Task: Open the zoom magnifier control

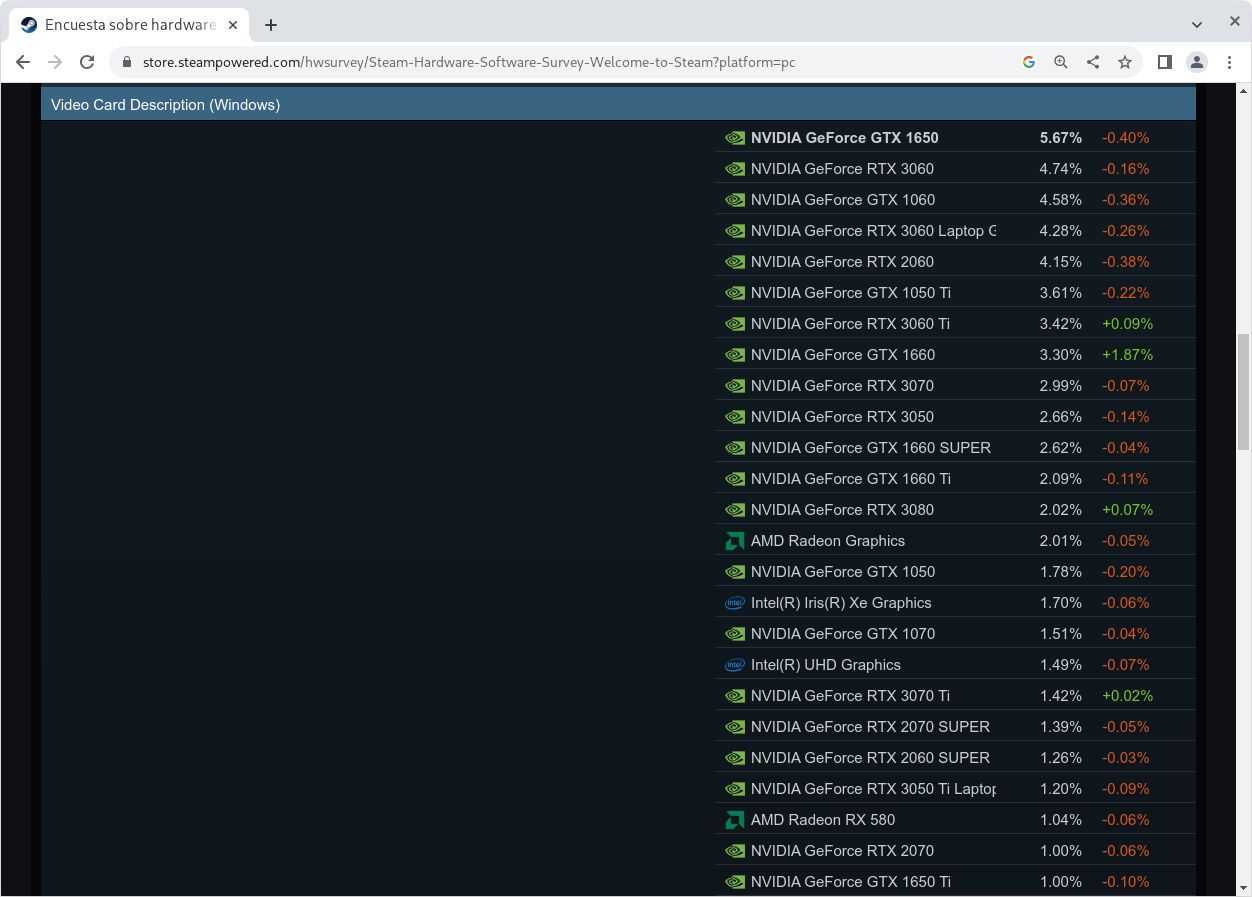Action: tap(1061, 62)
